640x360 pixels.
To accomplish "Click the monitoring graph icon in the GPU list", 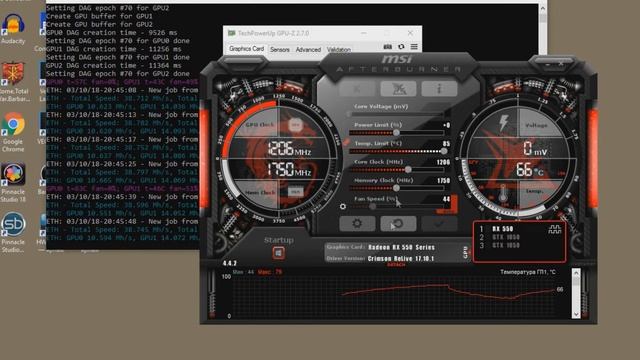I will click(554, 229).
